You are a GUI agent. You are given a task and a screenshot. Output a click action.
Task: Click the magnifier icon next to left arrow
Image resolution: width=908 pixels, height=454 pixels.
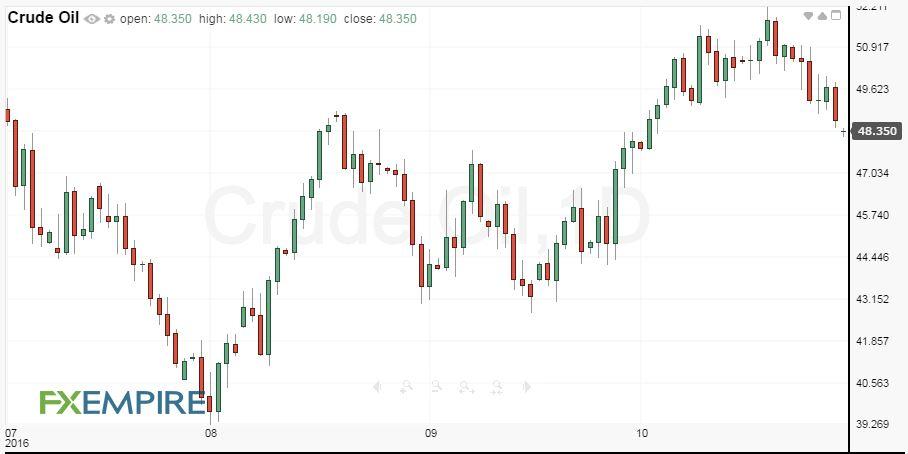406,387
